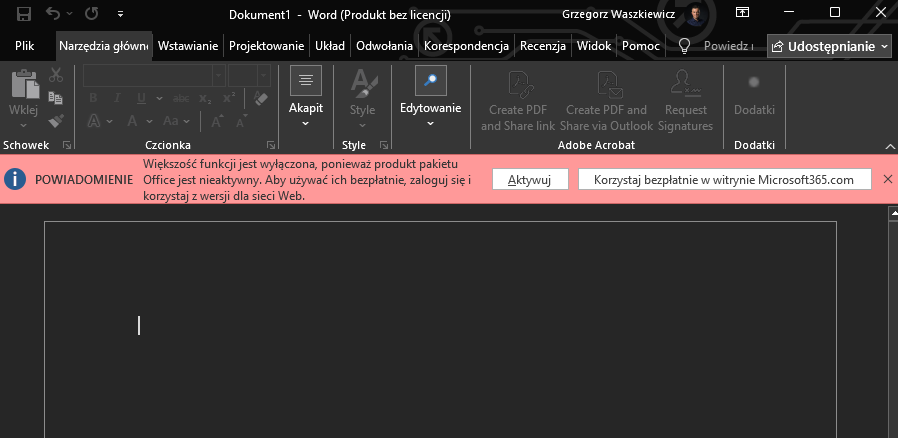This screenshot has width=898, height=438.
Task: Click the Increase Font Size icon
Action: pyautogui.click(x=218, y=121)
